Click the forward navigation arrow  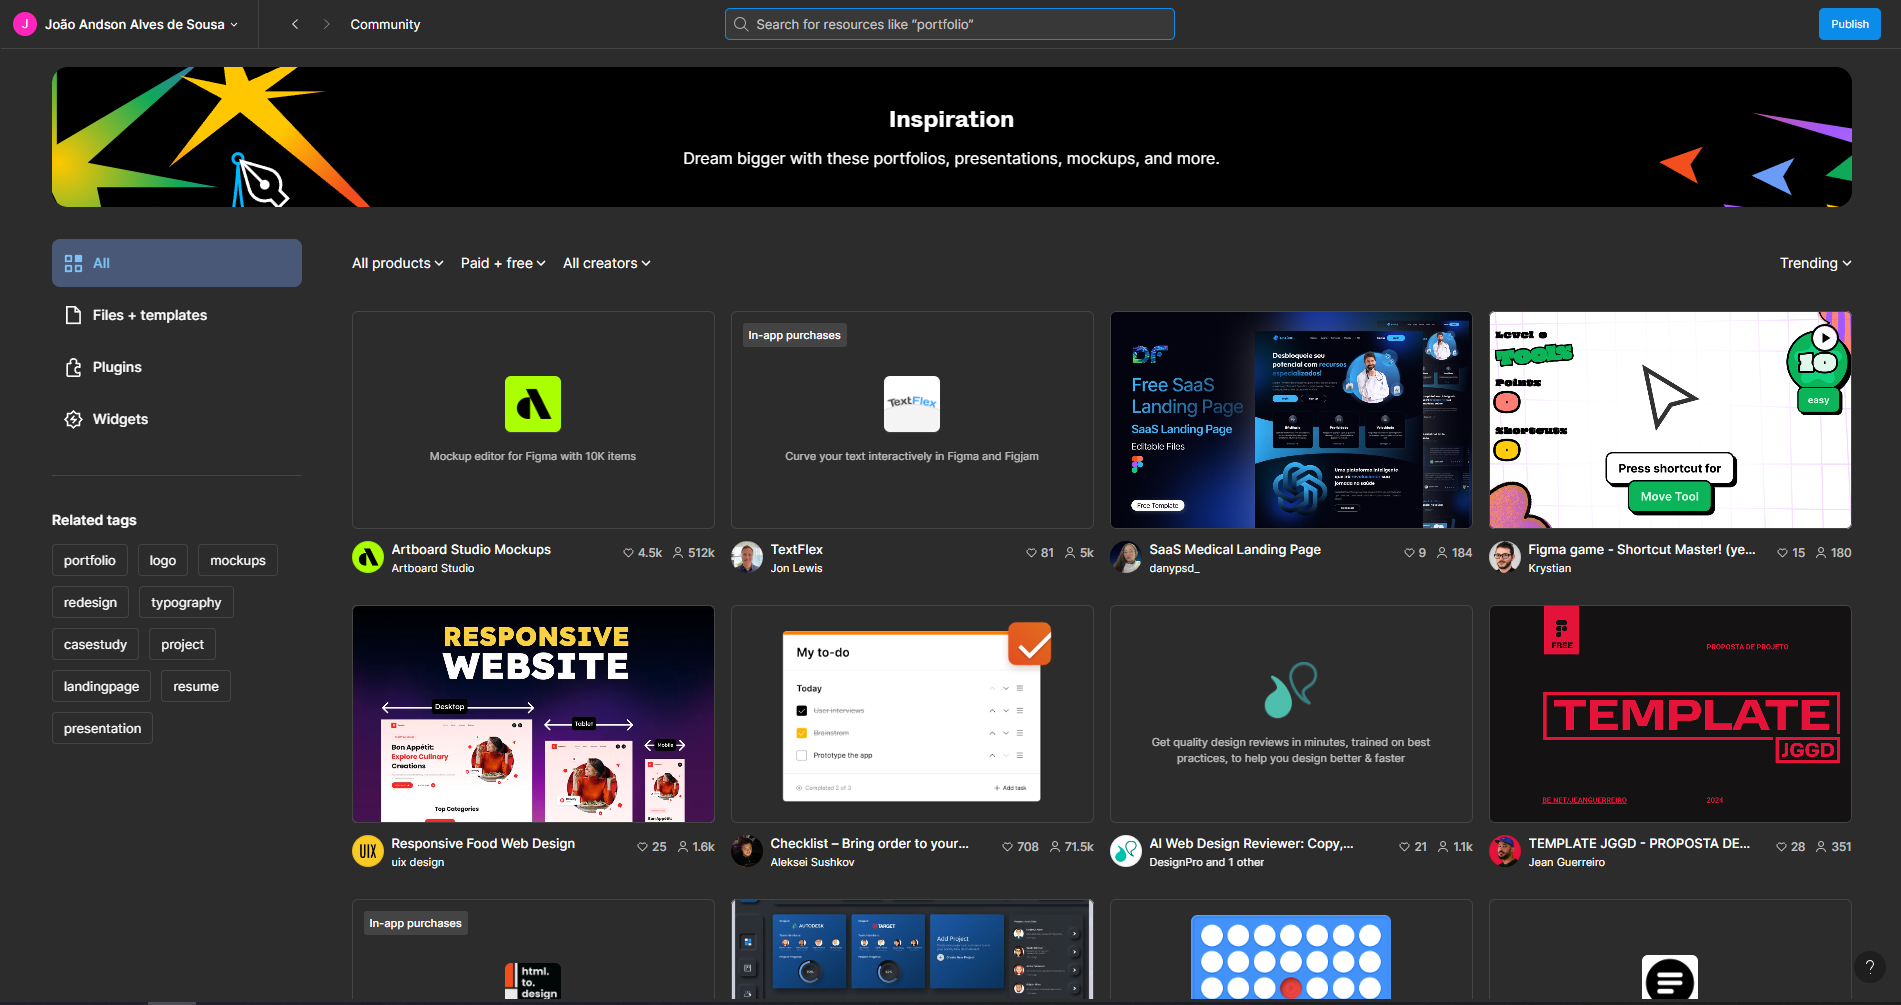(326, 24)
